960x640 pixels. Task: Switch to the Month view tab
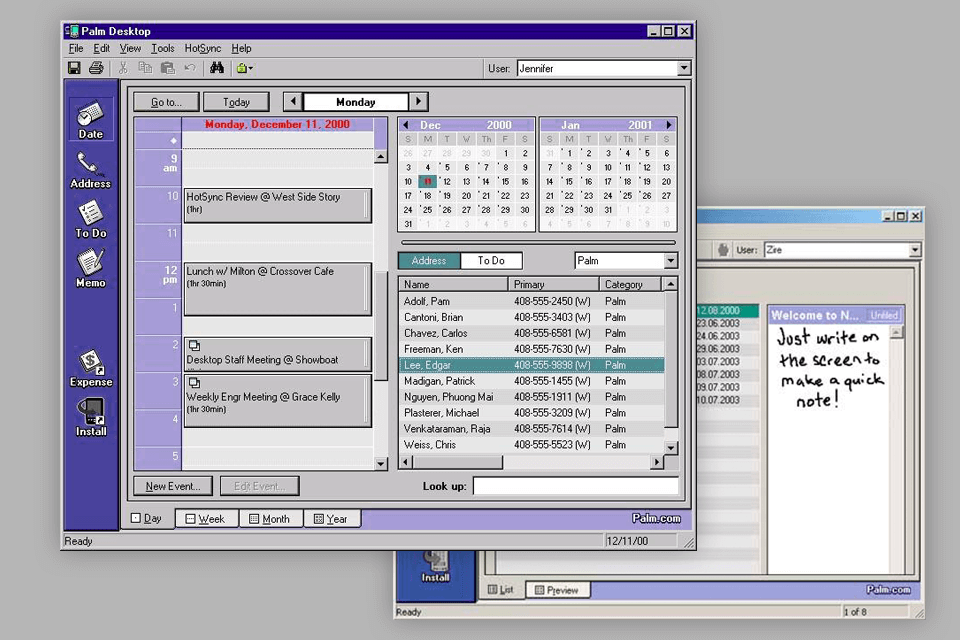click(270, 519)
